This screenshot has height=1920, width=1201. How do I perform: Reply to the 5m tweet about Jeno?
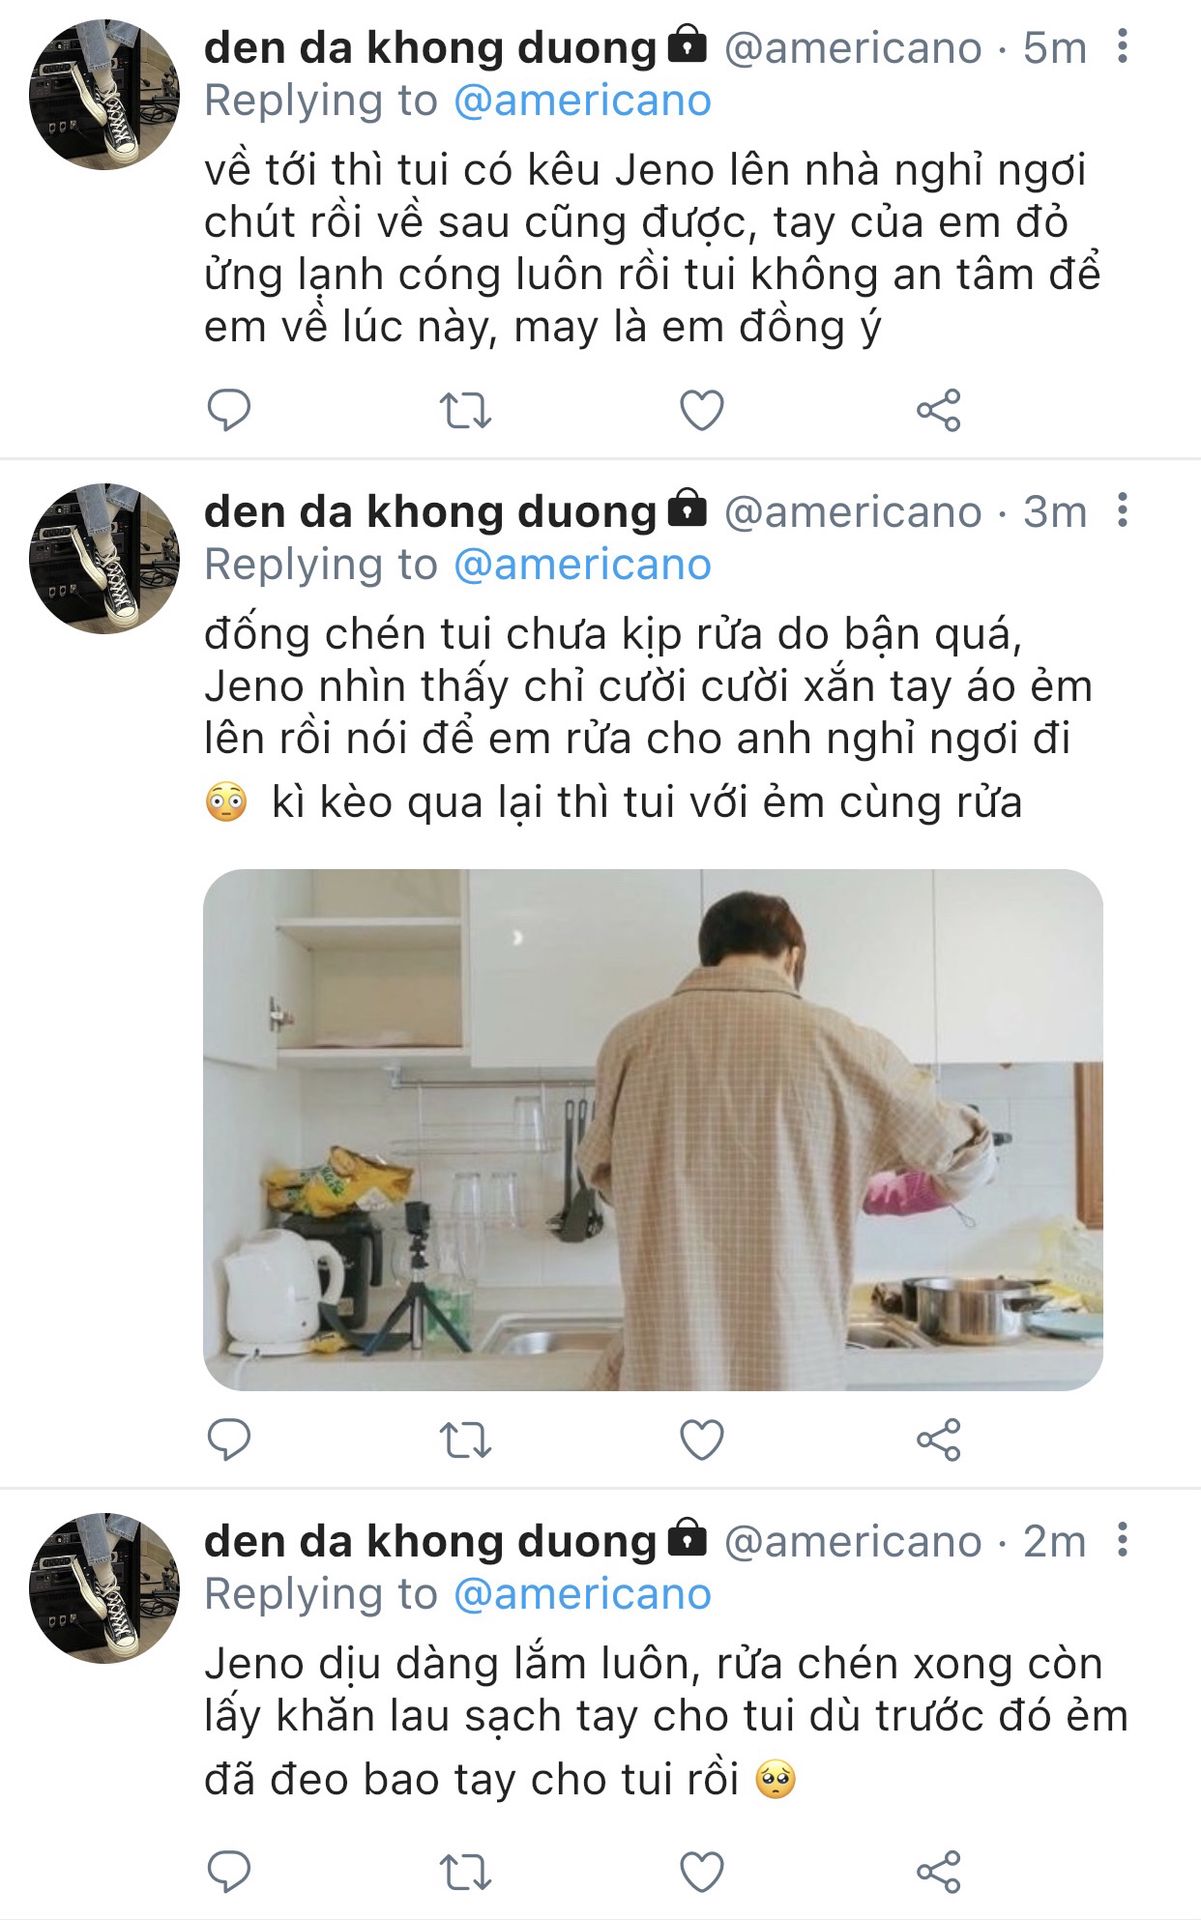(228, 410)
